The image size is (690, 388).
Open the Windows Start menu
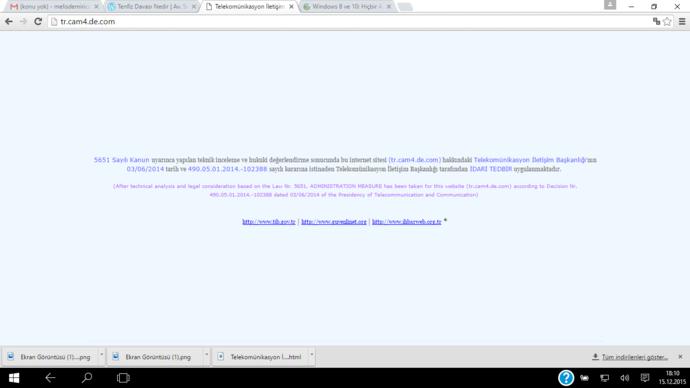(x=14, y=378)
